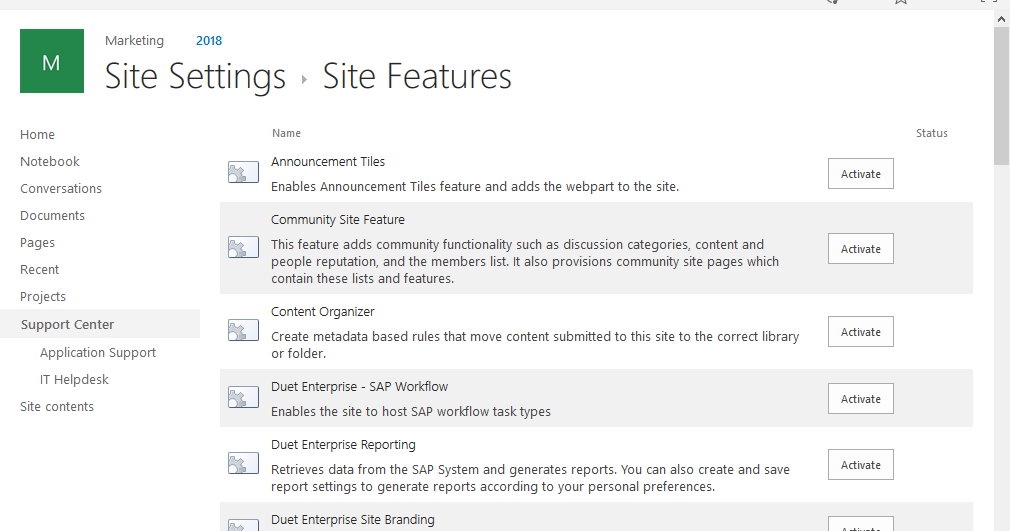Activate Duet Enterprise Reporting feature
Image resolution: width=1010 pixels, height=531 pixels.
point(860,465)
